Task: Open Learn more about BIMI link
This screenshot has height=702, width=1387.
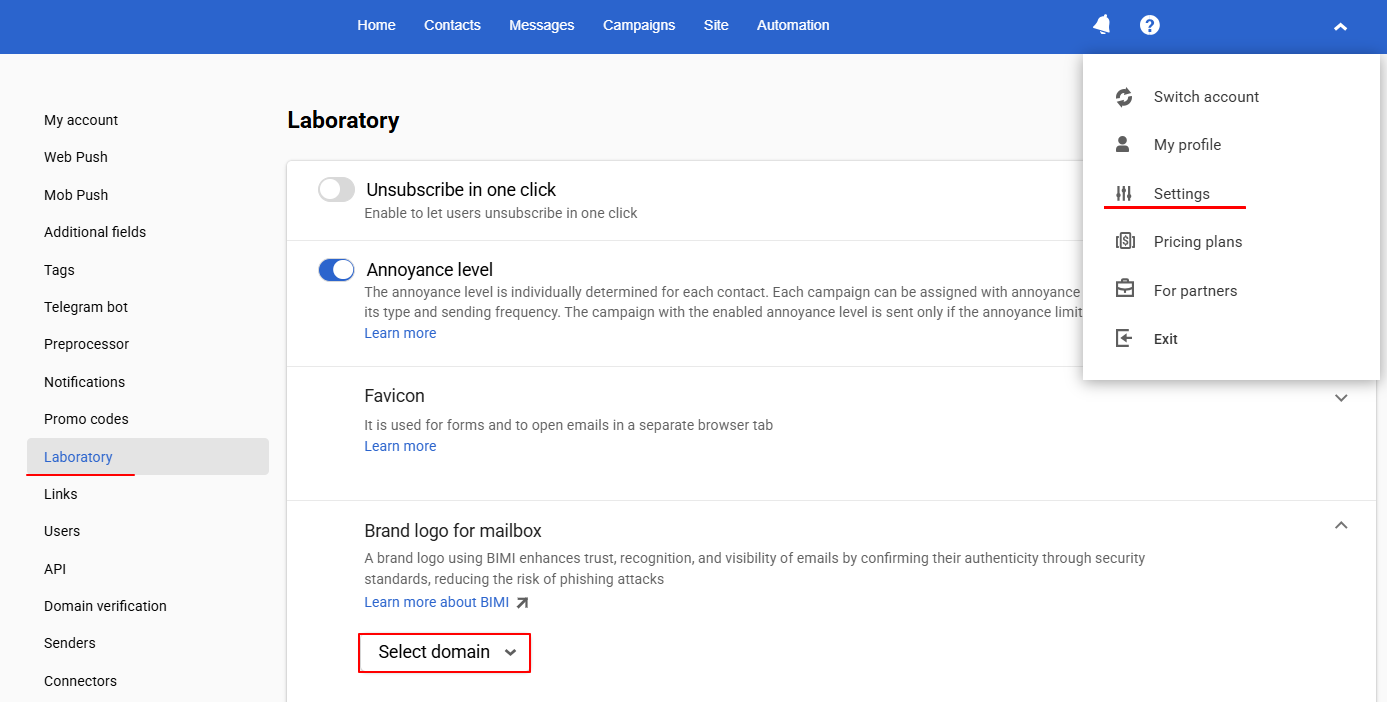Action: (436, 602)
